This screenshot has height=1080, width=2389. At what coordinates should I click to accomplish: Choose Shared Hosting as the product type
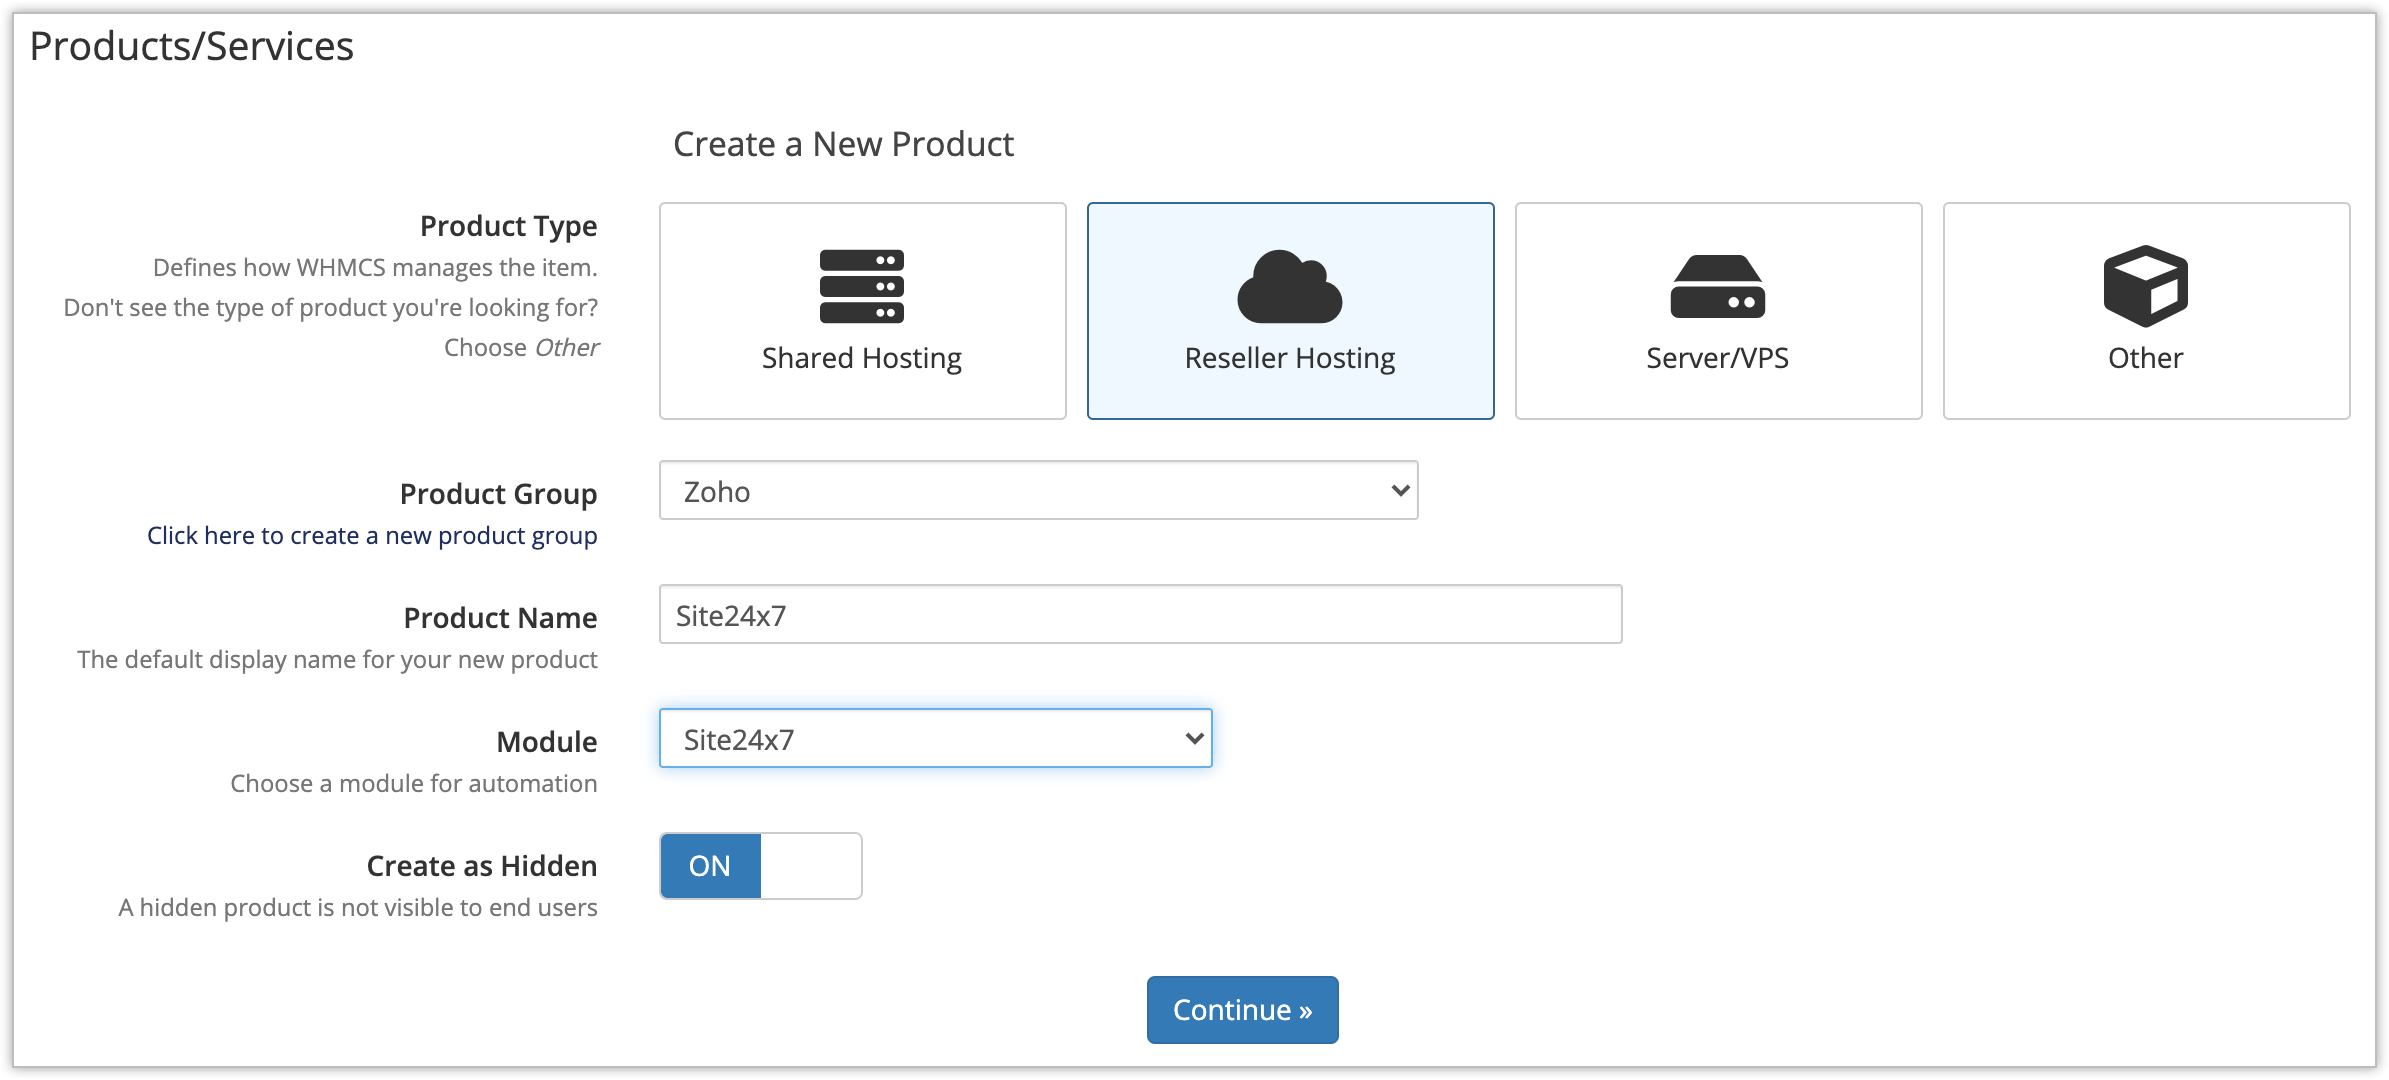[x=860, y=311]
